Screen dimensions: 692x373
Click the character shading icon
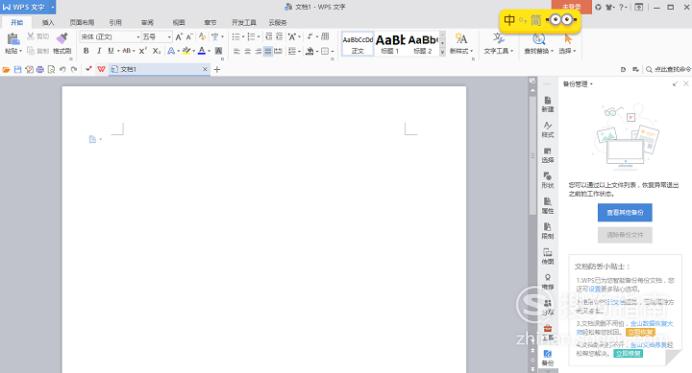[218, 51]
